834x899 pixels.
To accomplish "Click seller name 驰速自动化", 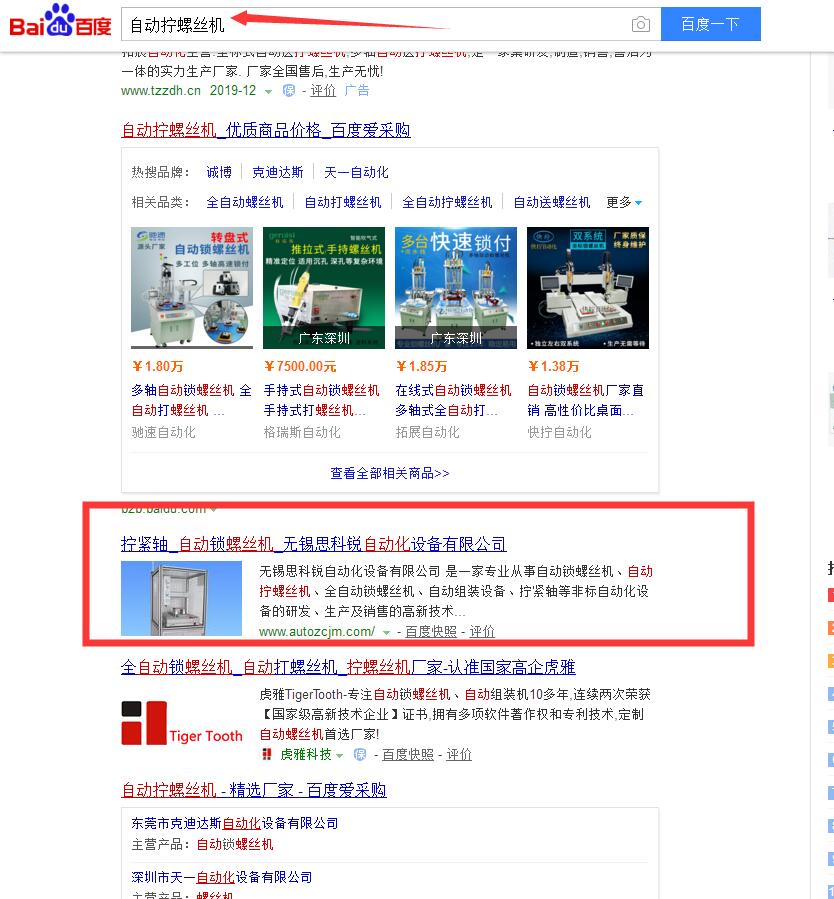I will coord(163,432).
